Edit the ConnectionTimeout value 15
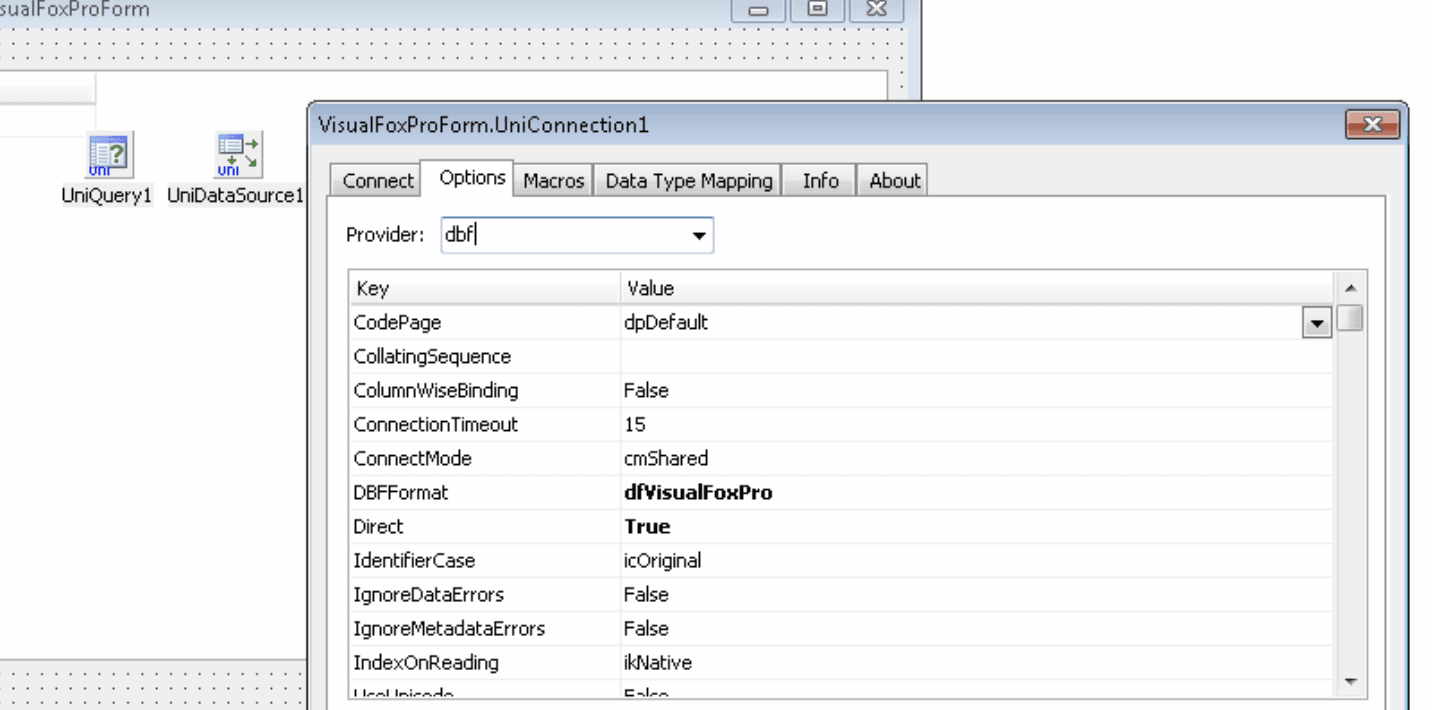Image resolution: width=1432 pixels, height=710 pixels. [x=977, y=425]
